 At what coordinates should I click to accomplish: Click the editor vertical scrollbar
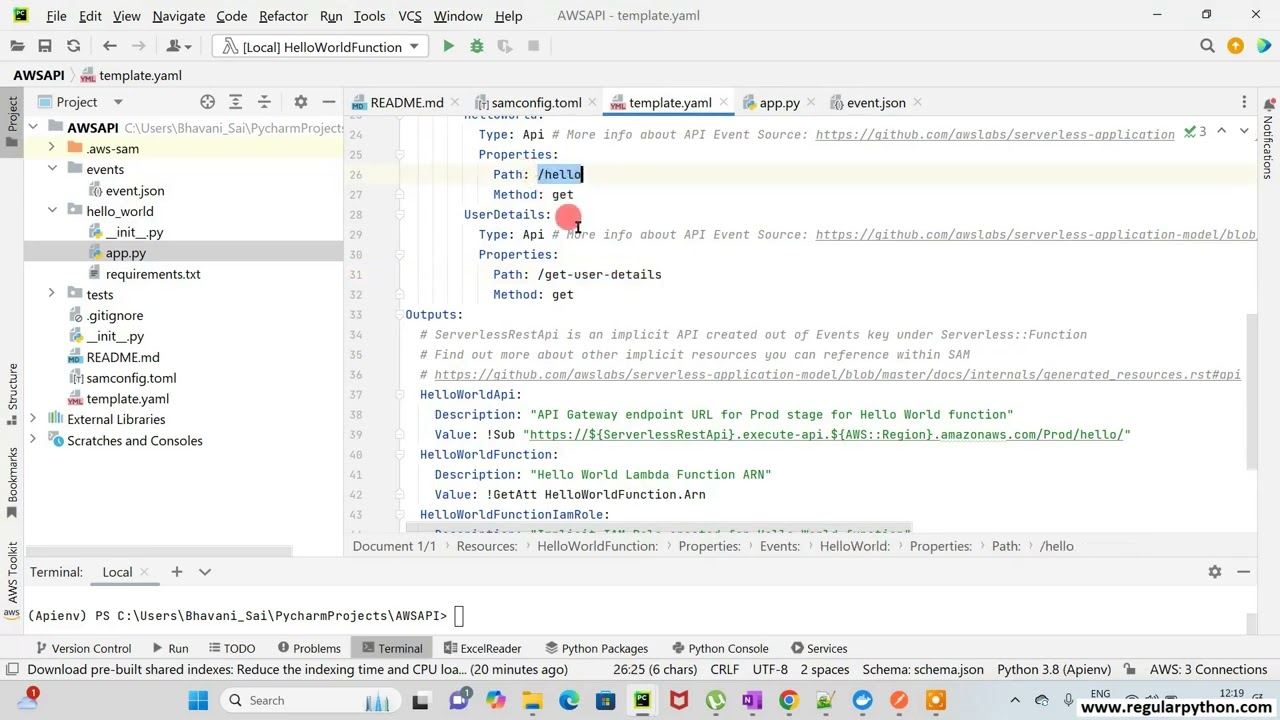(x=1250, y=390)
